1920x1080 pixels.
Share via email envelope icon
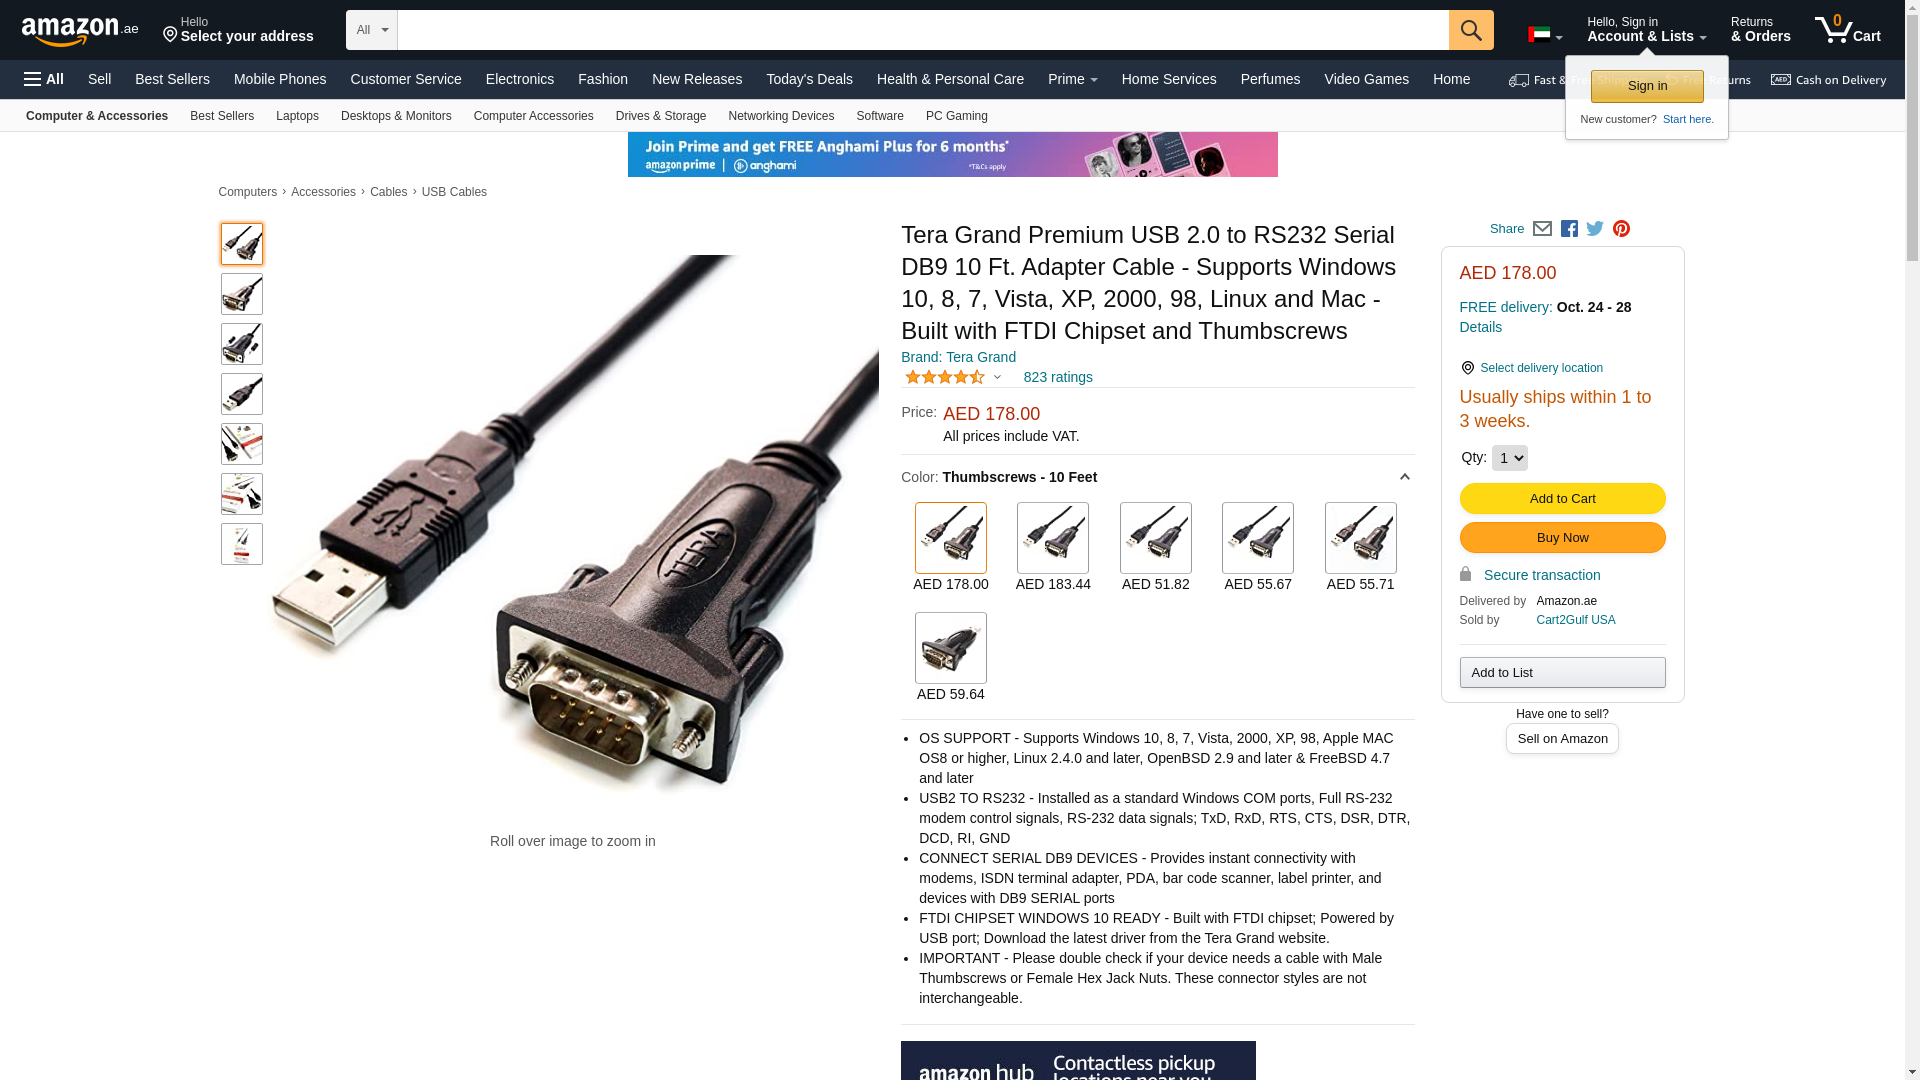[x=1542, y=229]
